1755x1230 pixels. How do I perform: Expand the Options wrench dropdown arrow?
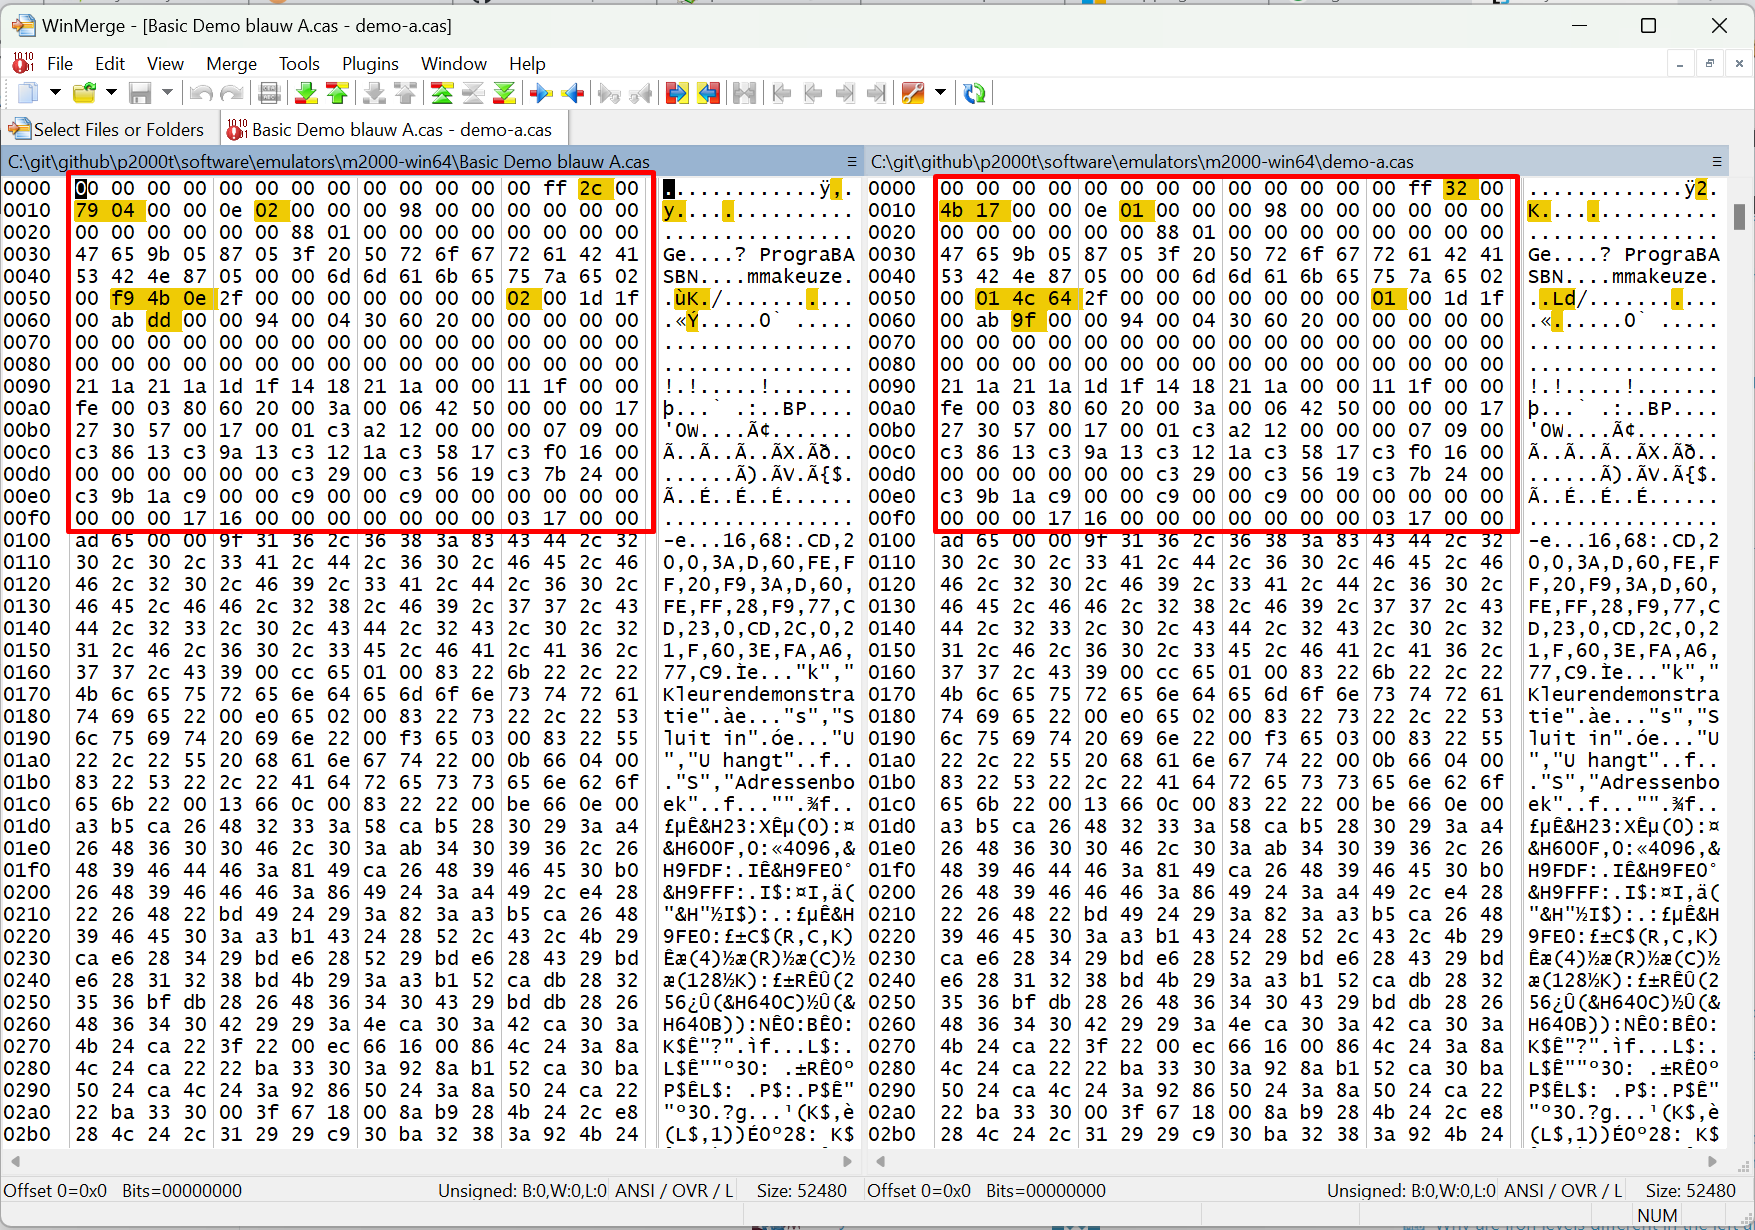coord(940,93)
